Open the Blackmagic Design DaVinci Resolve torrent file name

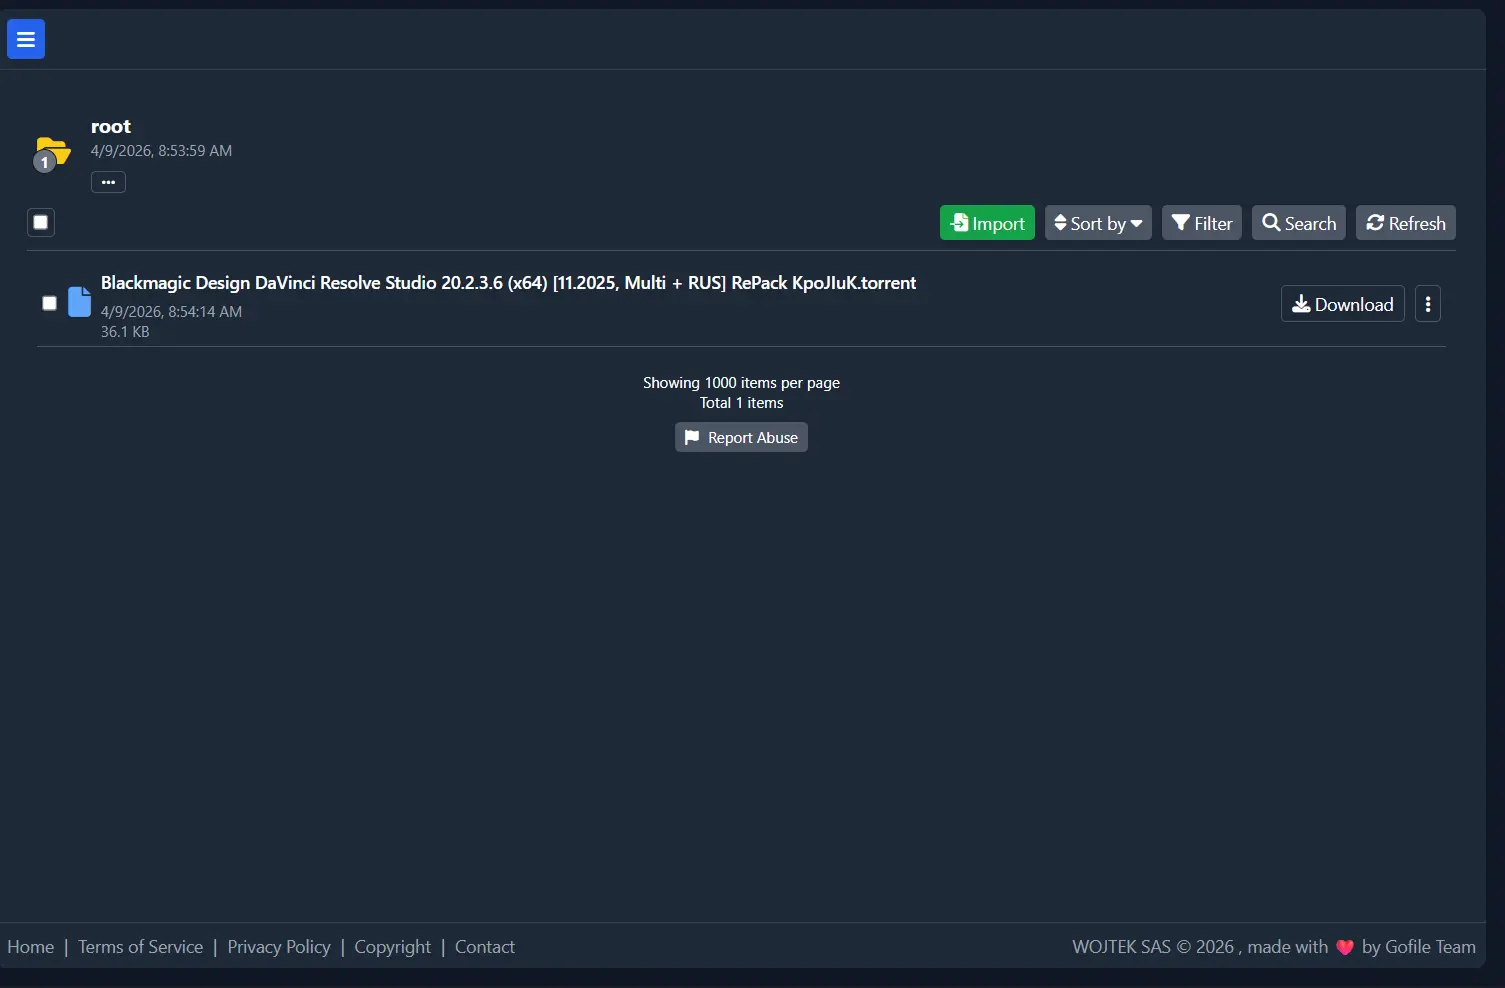[508, 283]
